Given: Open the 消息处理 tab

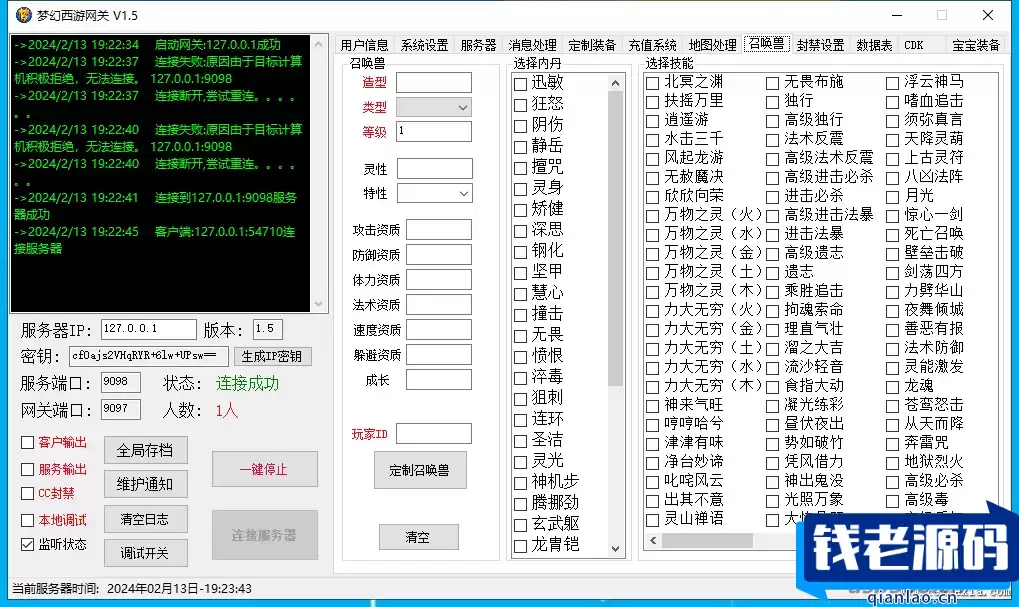Looking at the screenshot, I should point(532,45).
